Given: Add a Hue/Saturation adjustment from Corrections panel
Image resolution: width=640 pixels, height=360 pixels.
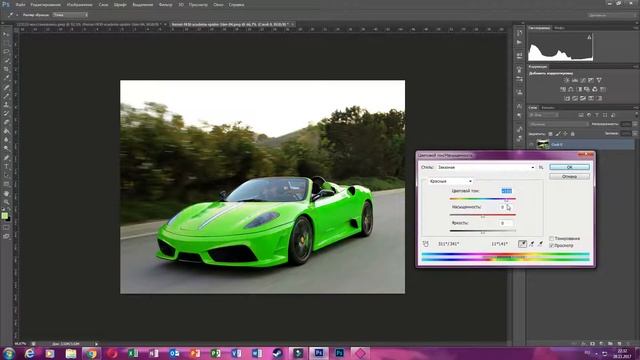Looking at the screenshot, I should pyautogui.click(x=562, y=89).
